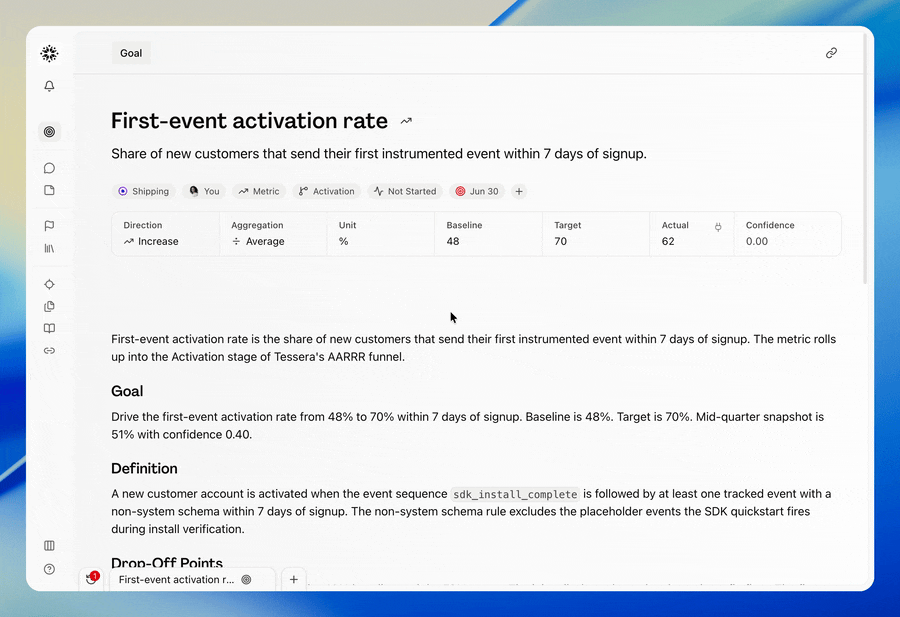Click the page title First-event activation rate

click(249, 121)
